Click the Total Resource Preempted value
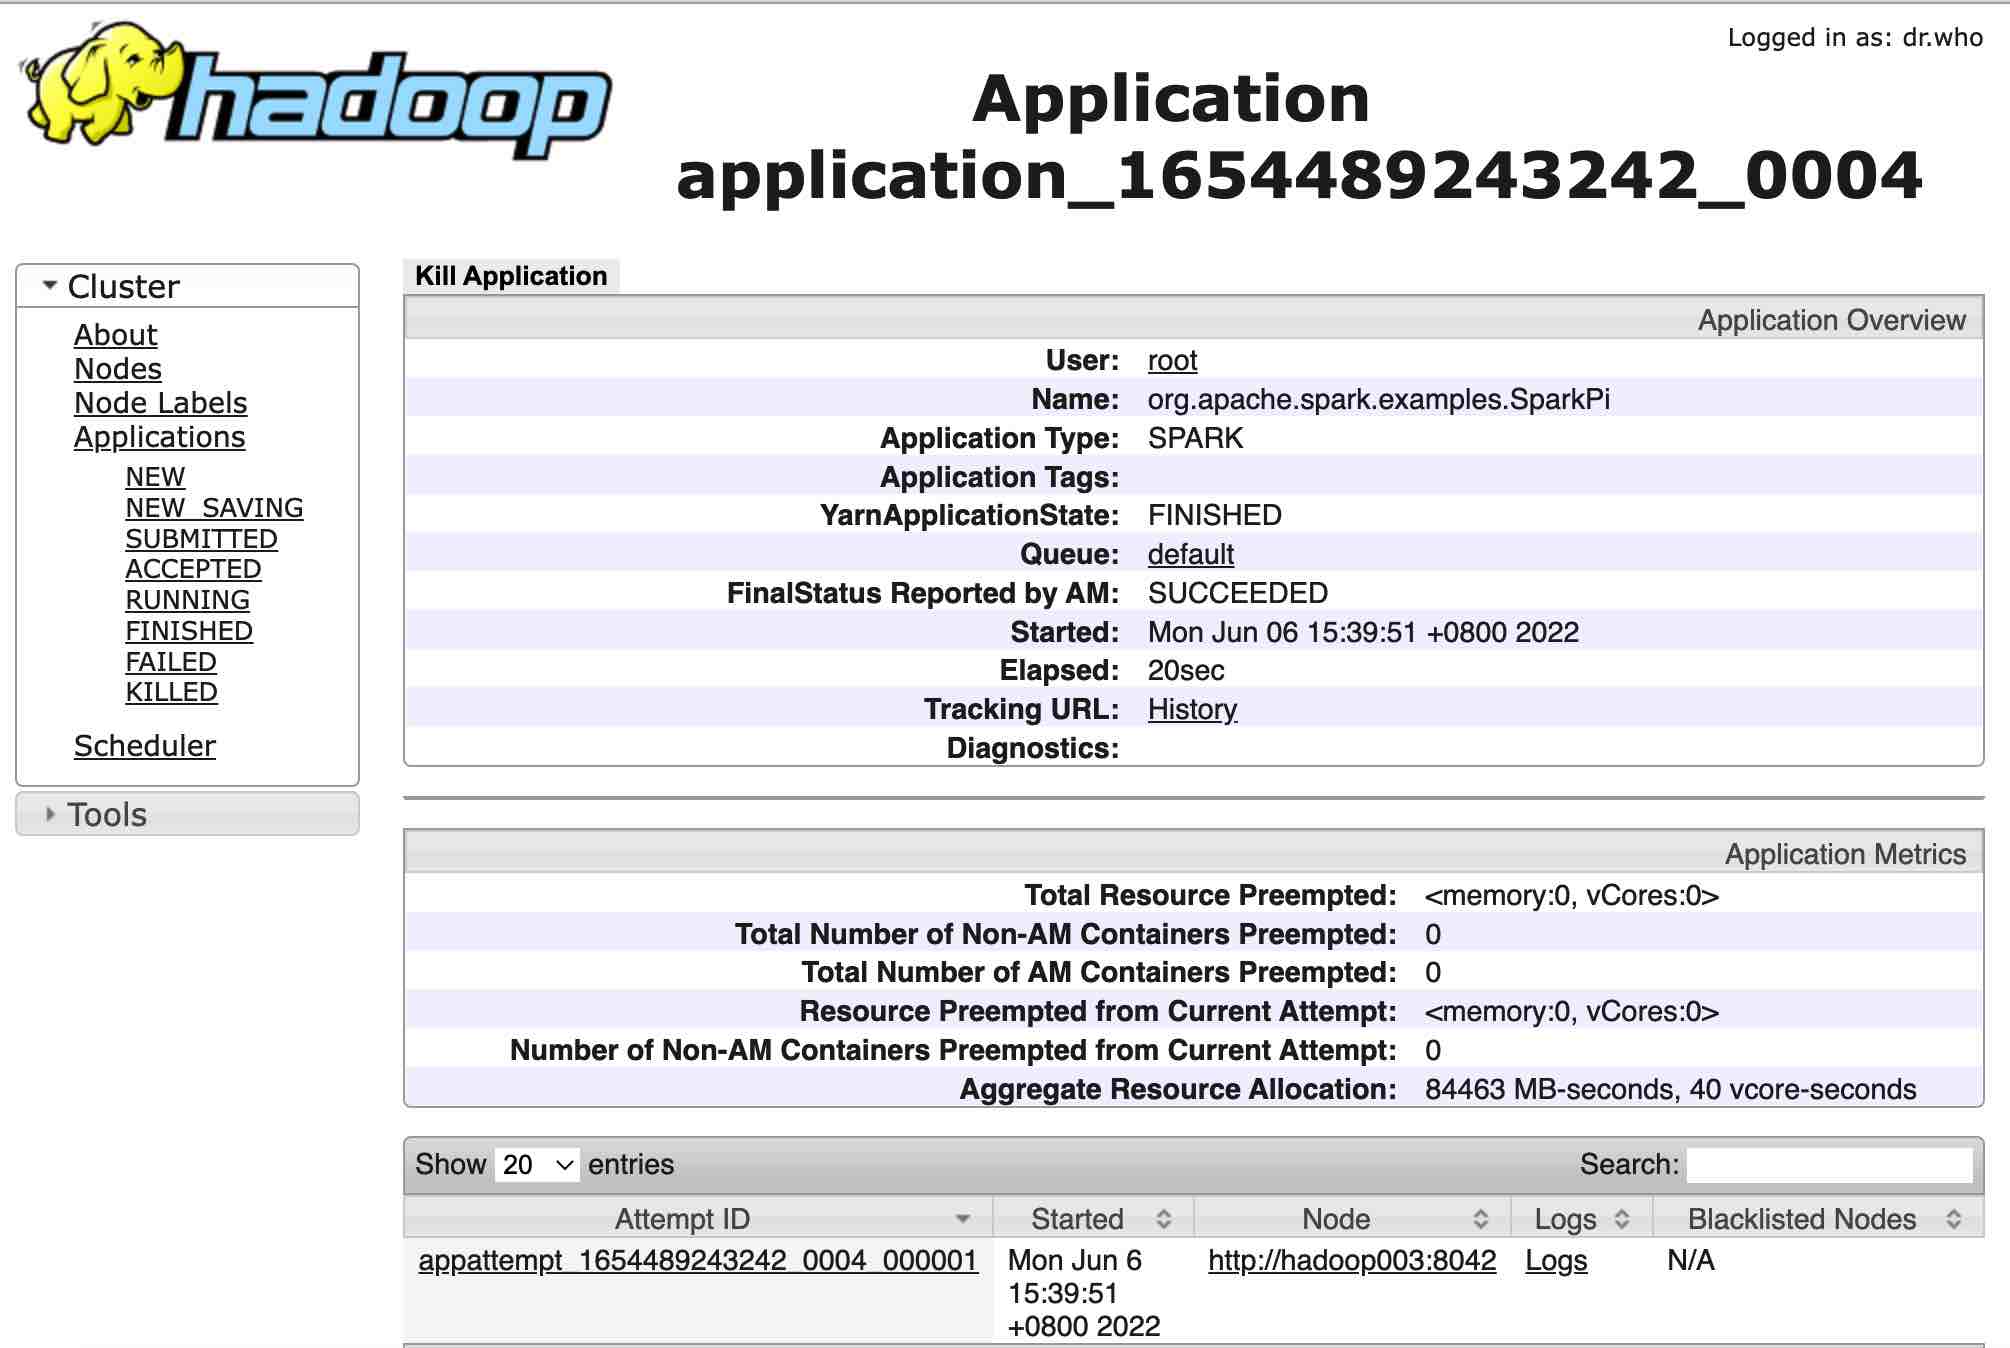The width and height of the screenshot is (2010, 1348). click(1572, 895)
